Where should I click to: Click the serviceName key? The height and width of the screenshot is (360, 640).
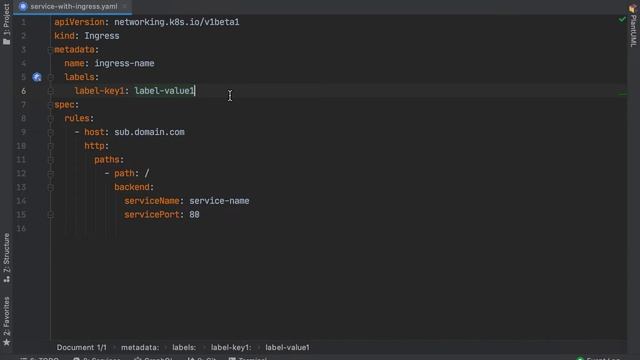pyautogui.click(x=152, y=201)
